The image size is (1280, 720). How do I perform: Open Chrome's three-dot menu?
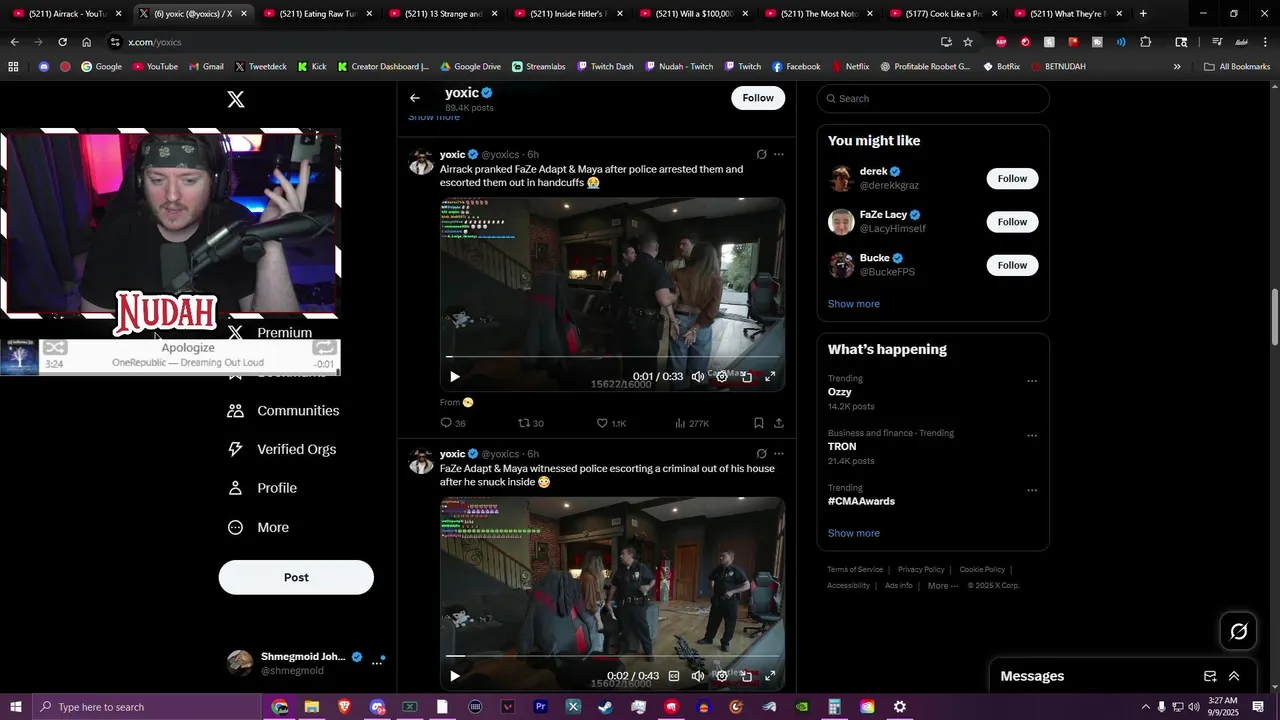[1266, 42]
